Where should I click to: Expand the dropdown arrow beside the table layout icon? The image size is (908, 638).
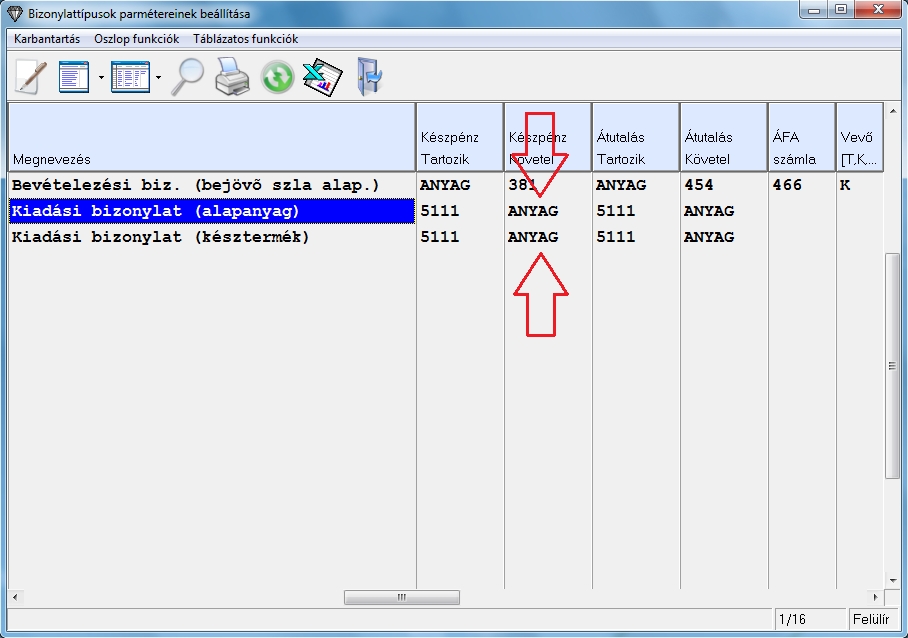point(158,78)
